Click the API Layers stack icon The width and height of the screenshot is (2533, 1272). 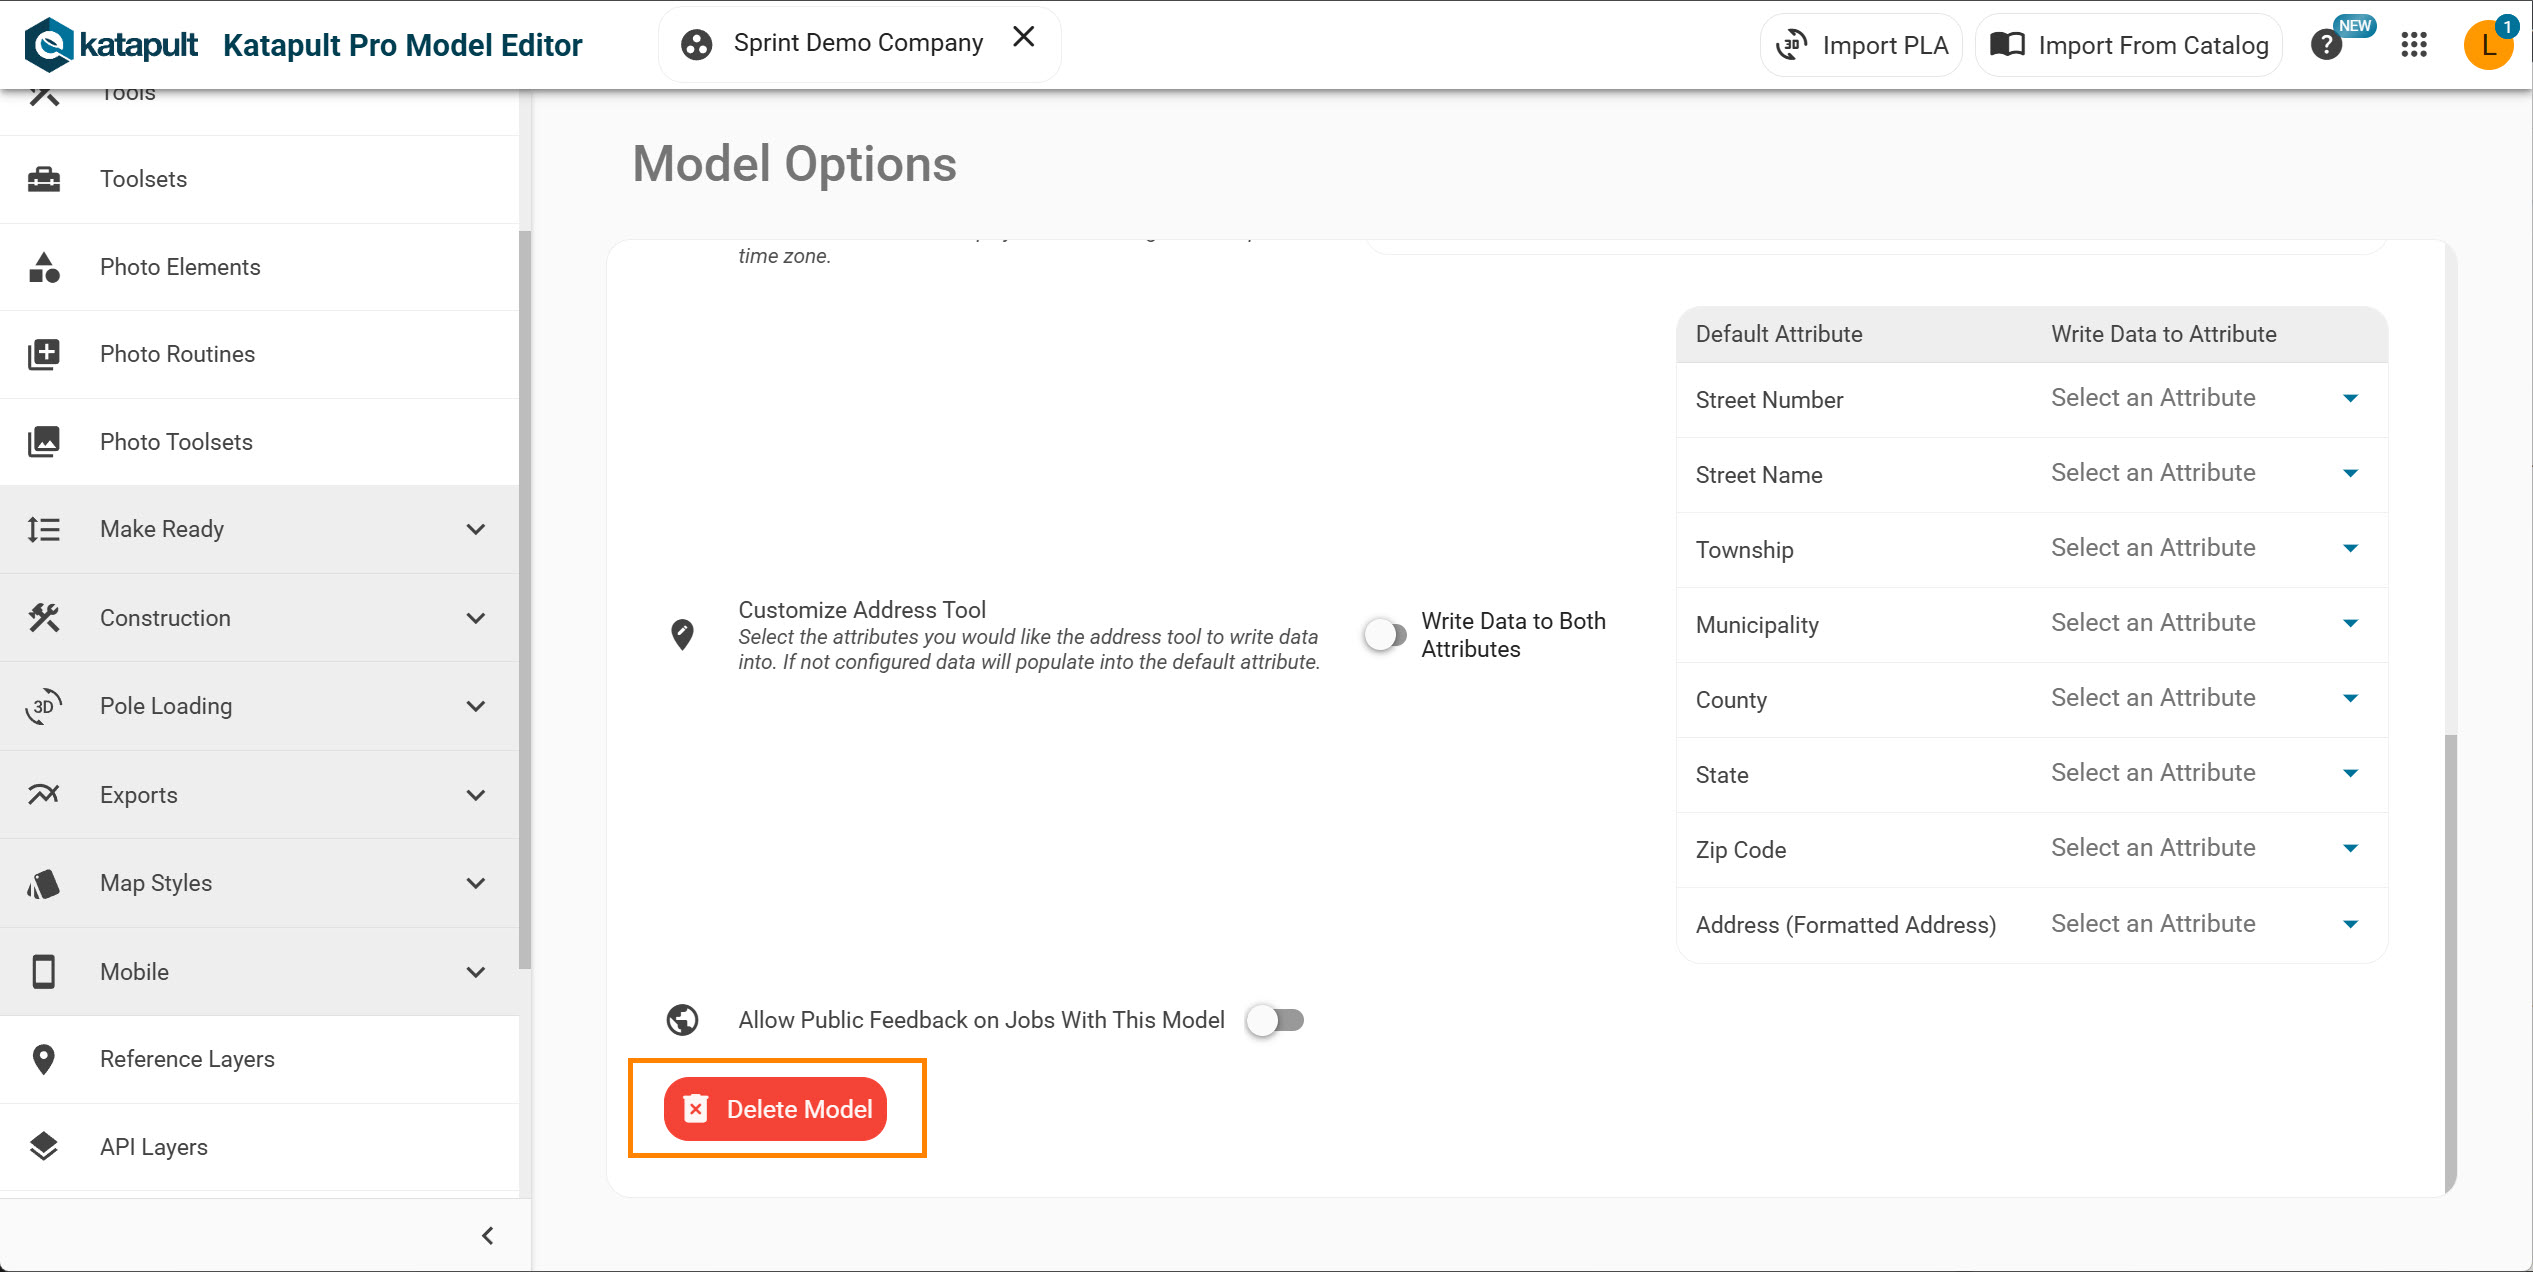pyautogui.click(x=44, y=1147)
